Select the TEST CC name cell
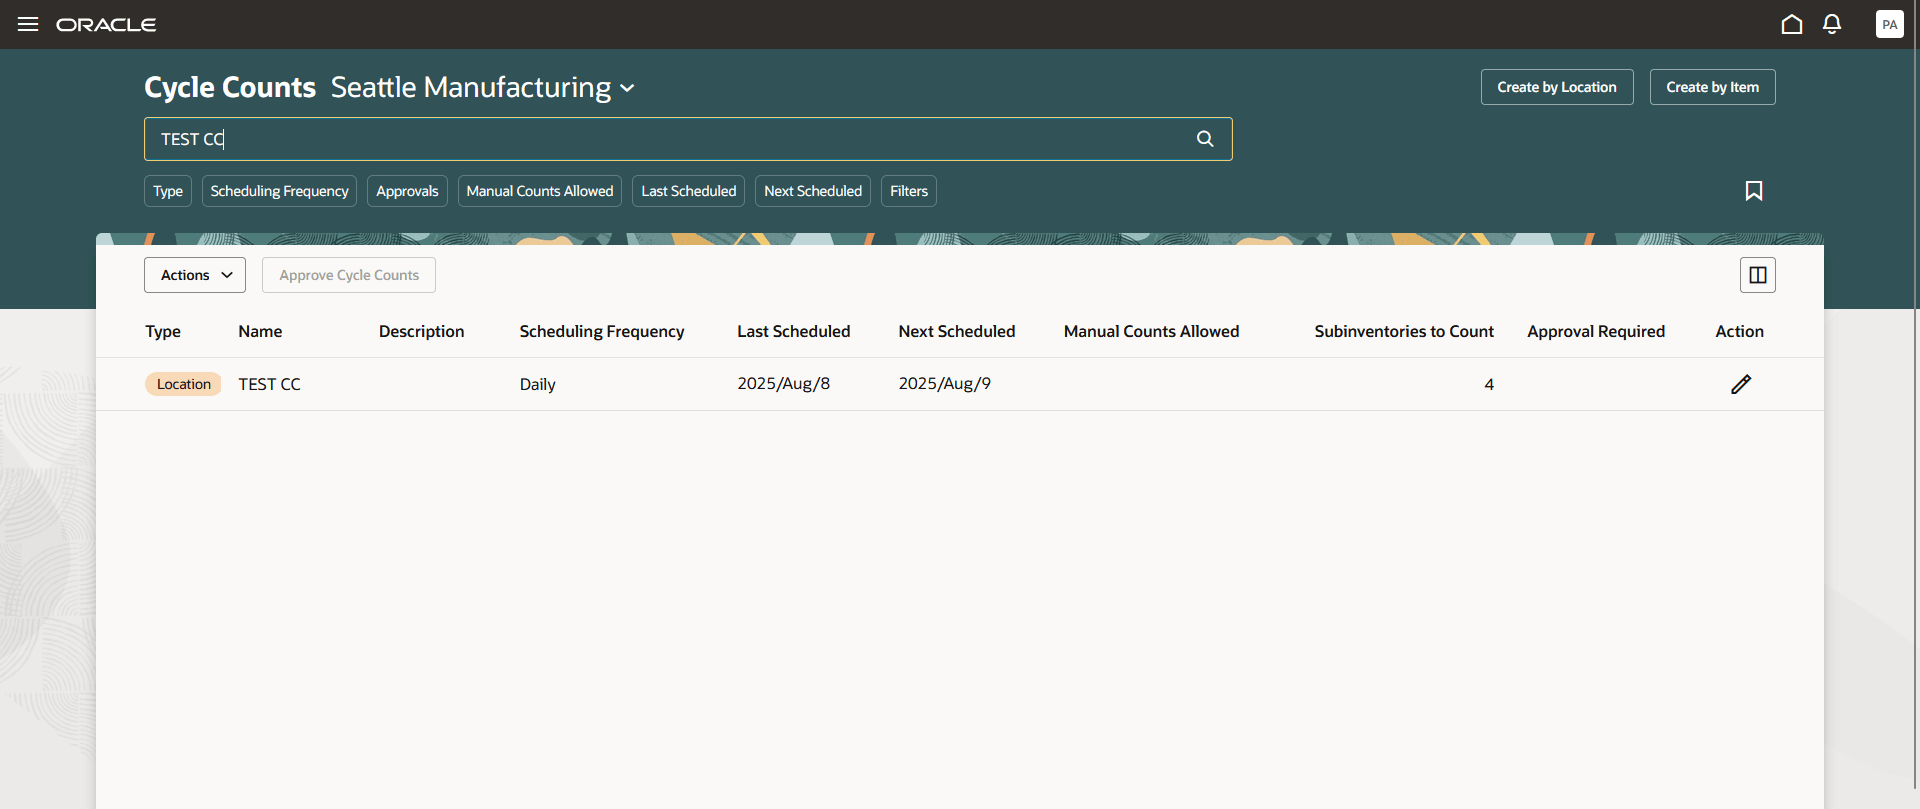This screenshot has width=1920, height=809. tap(269, 384)
